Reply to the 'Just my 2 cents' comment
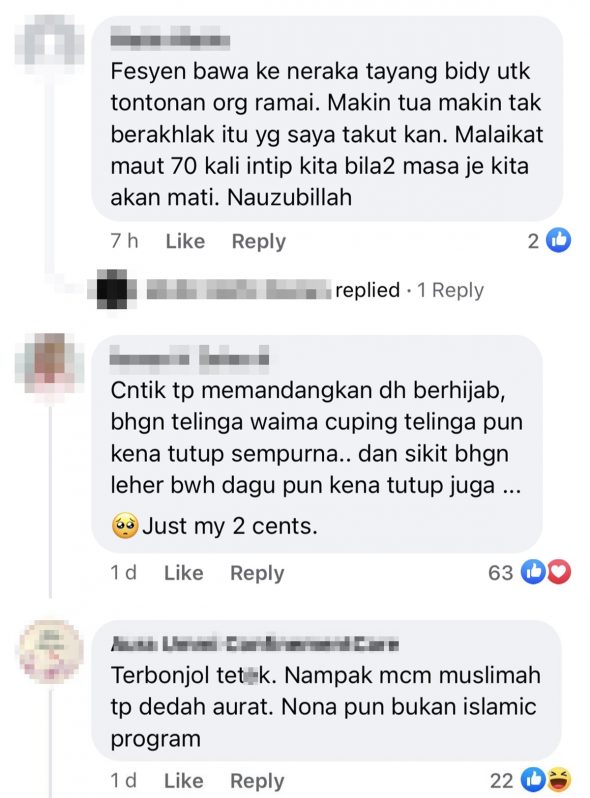 [x=257, y=573]
